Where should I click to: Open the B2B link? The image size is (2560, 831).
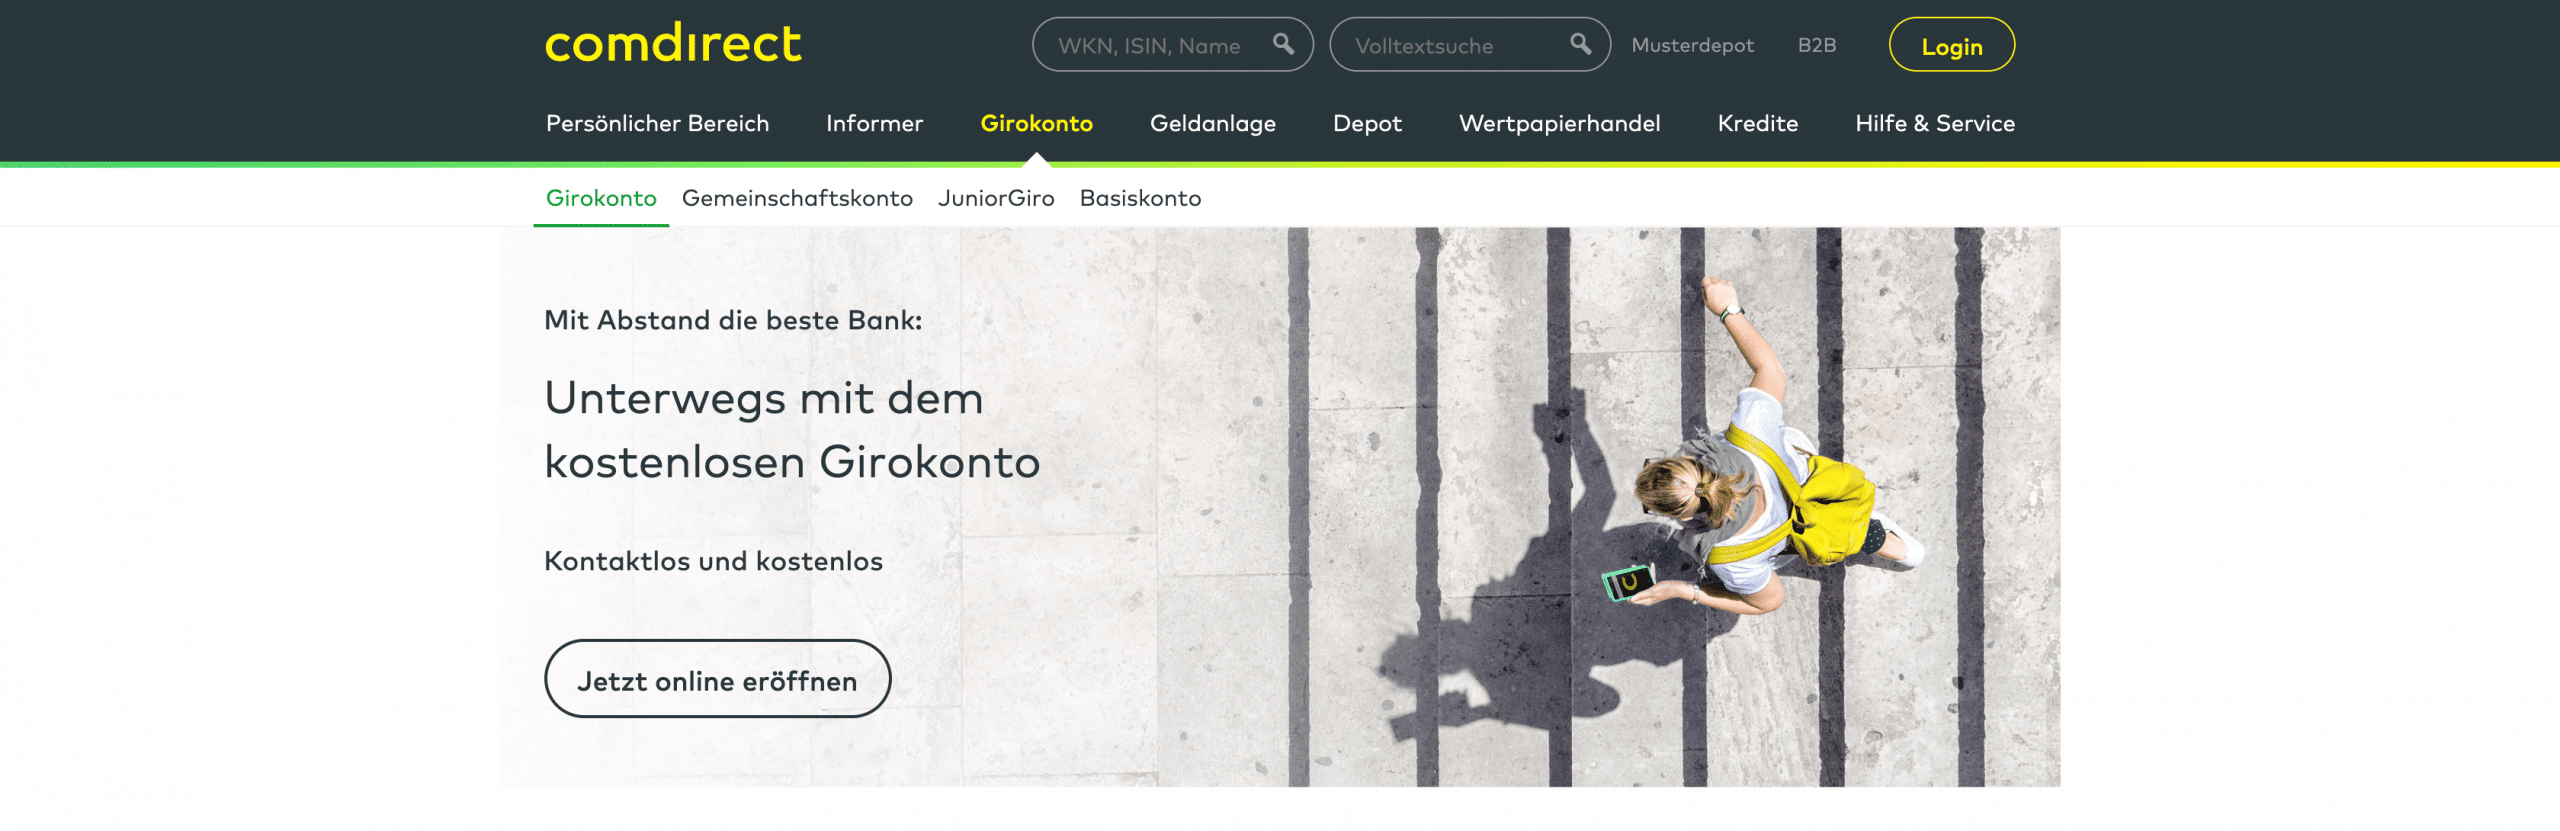(1816, 45)
